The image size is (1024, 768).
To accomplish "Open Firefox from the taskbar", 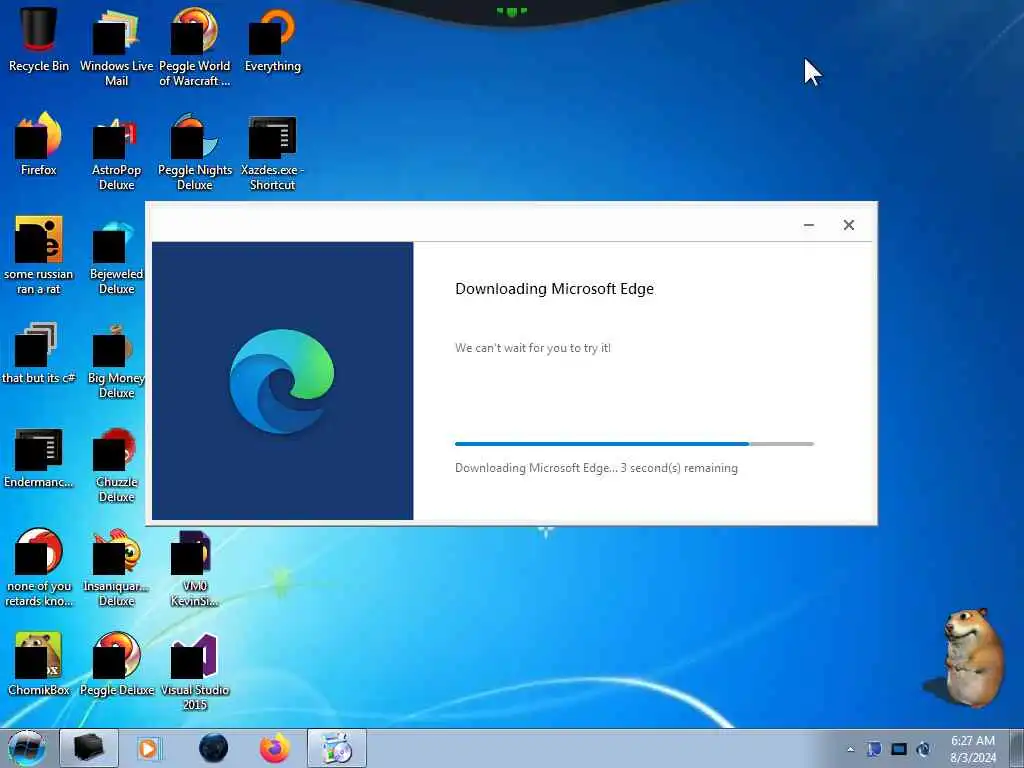I will pos(275,748).
